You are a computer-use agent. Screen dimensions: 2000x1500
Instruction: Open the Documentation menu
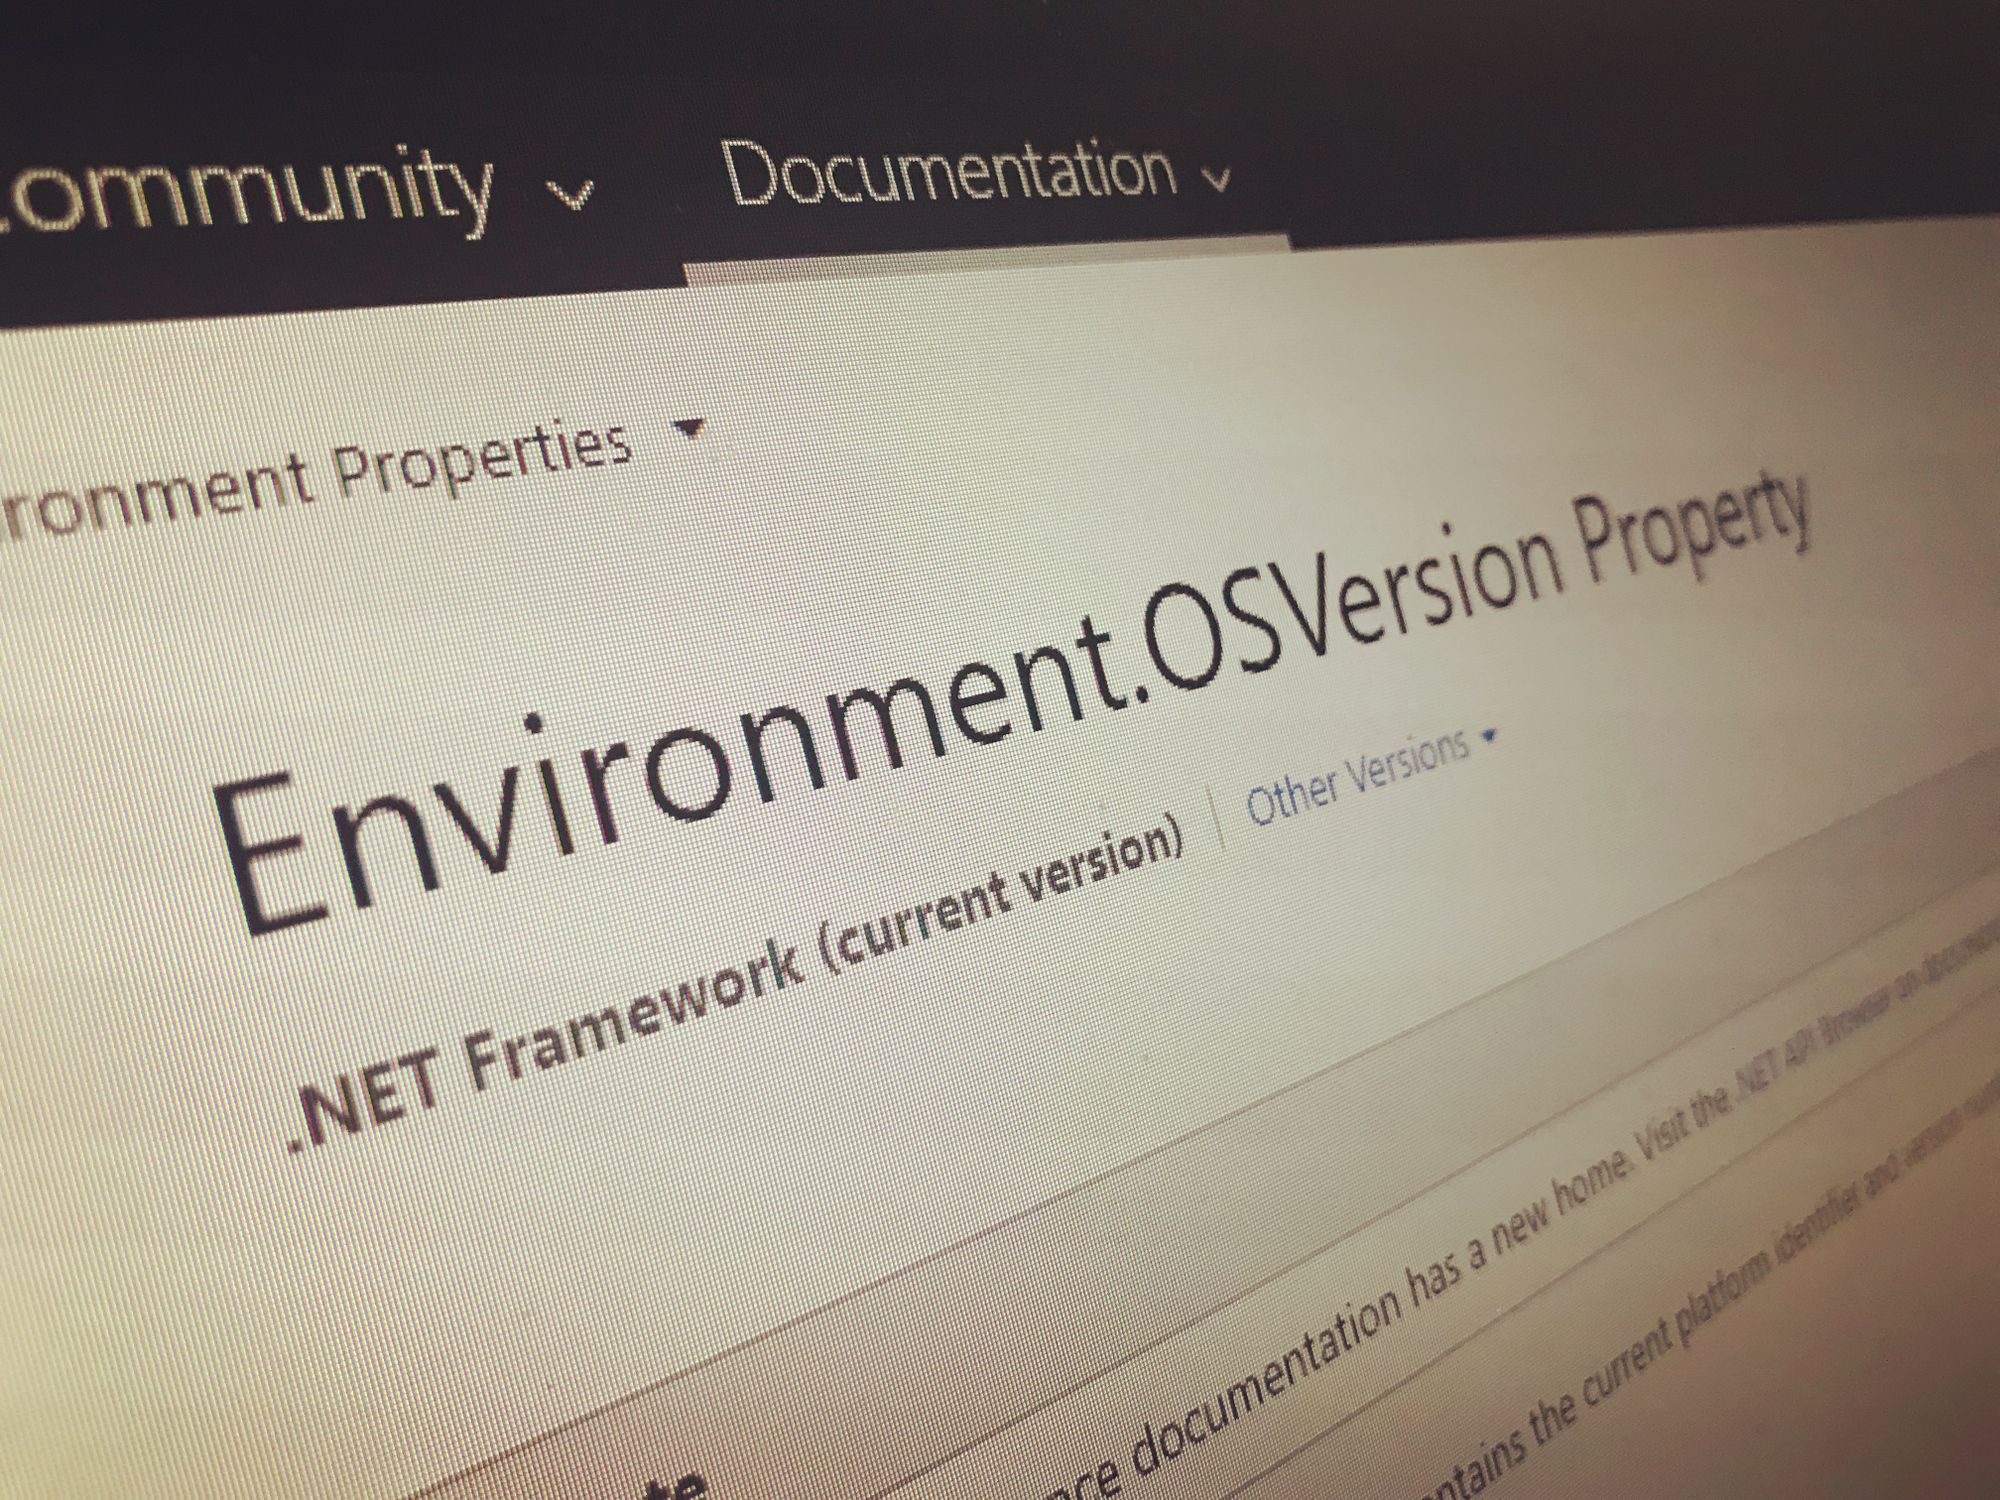(x=948, y=173)
